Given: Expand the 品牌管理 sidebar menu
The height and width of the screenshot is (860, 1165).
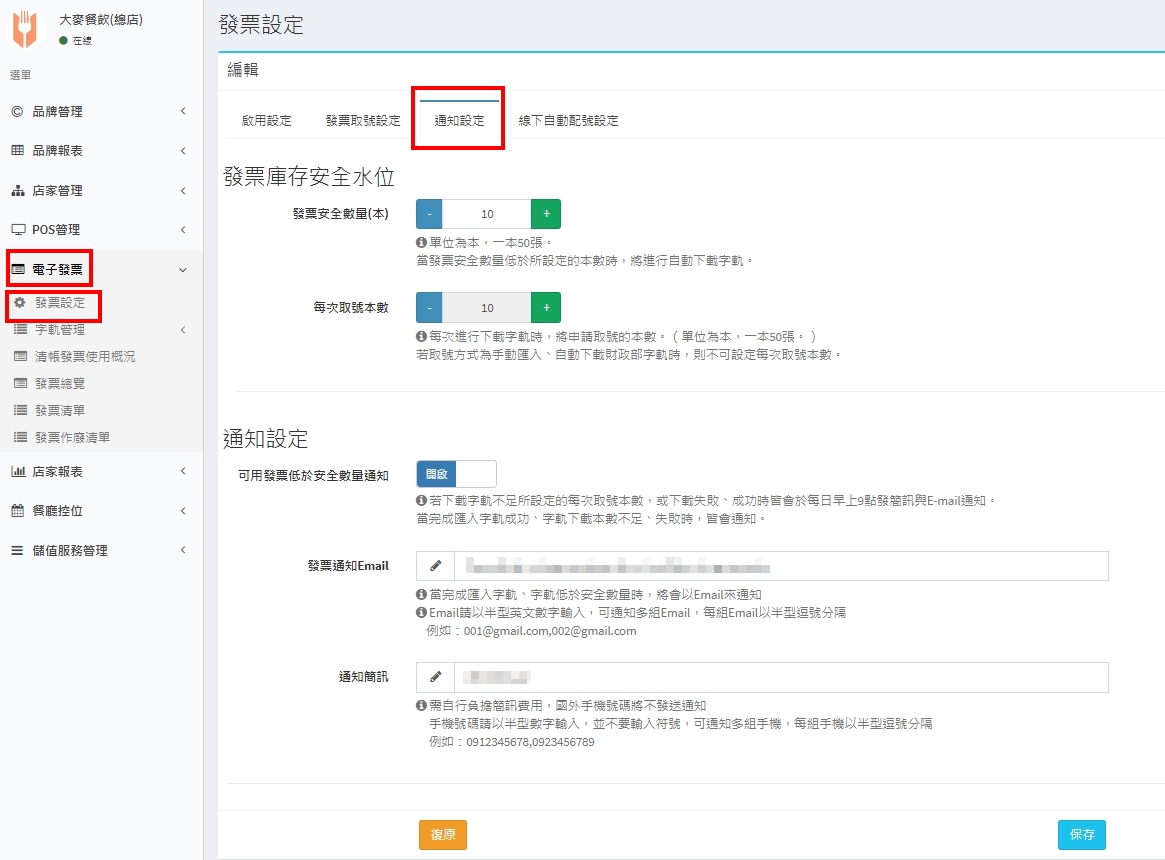Looking at the screenshot, I should (100, 112).
